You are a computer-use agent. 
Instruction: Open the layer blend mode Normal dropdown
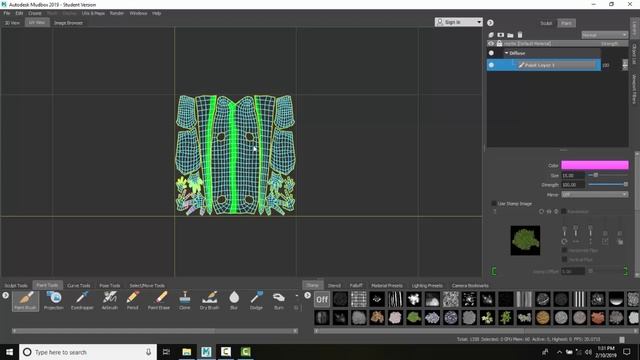(604, 35)
